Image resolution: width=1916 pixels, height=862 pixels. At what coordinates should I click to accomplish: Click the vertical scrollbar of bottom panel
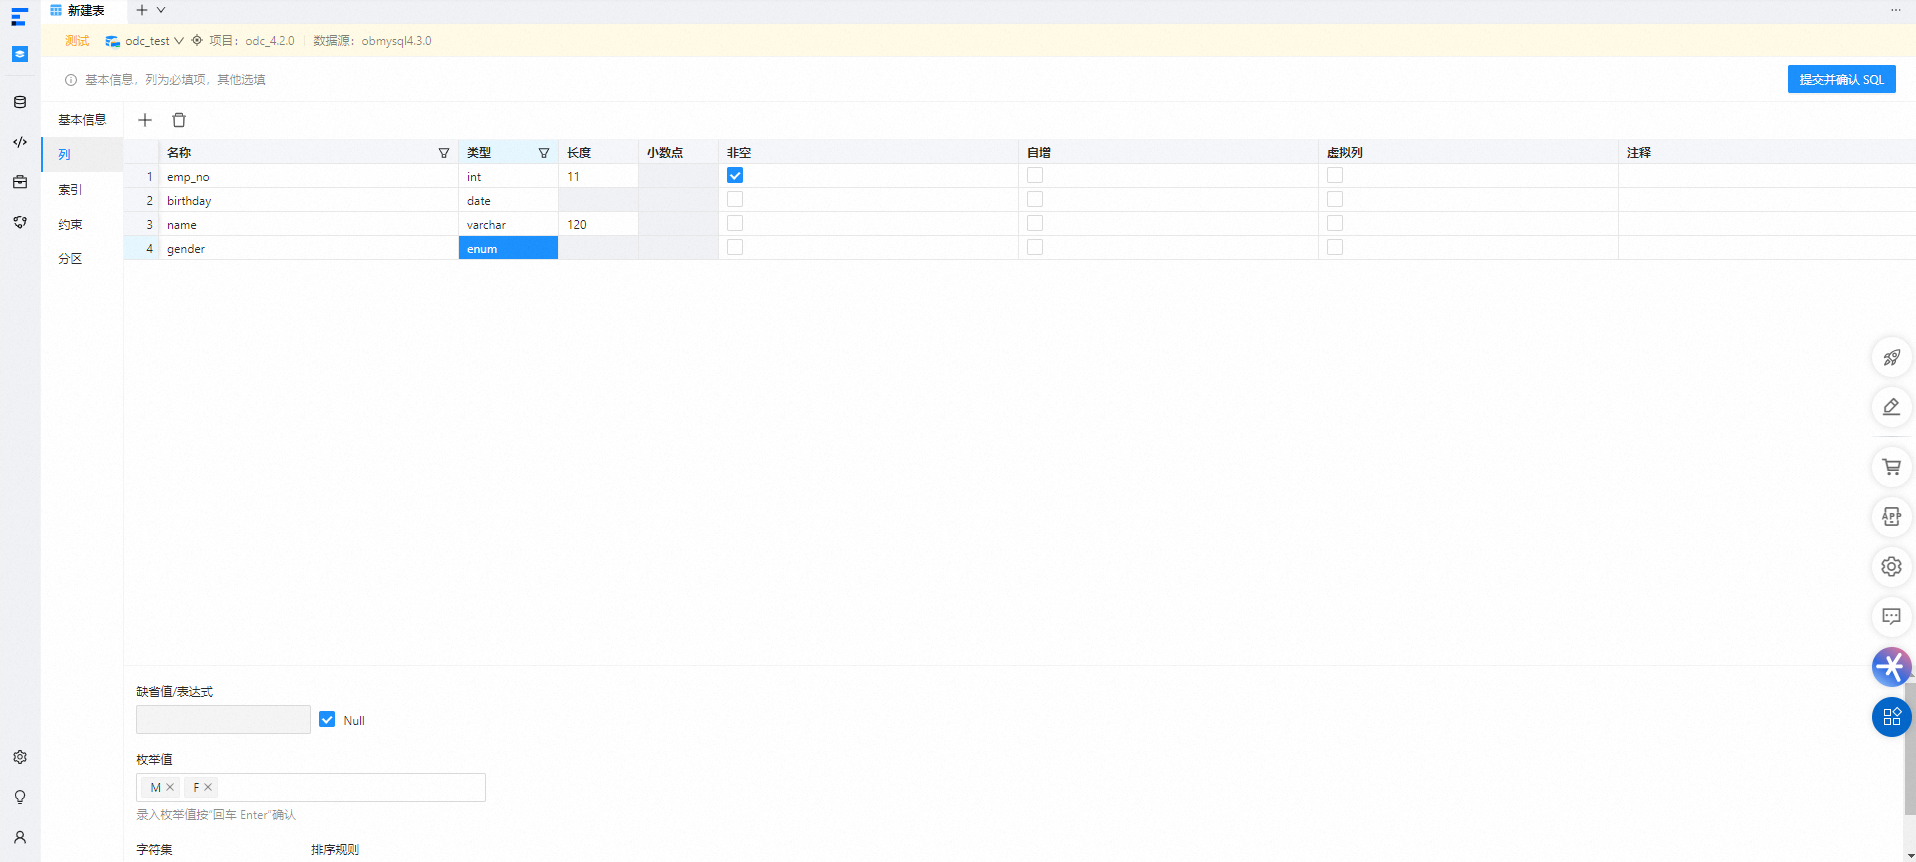pos(1909,750)
